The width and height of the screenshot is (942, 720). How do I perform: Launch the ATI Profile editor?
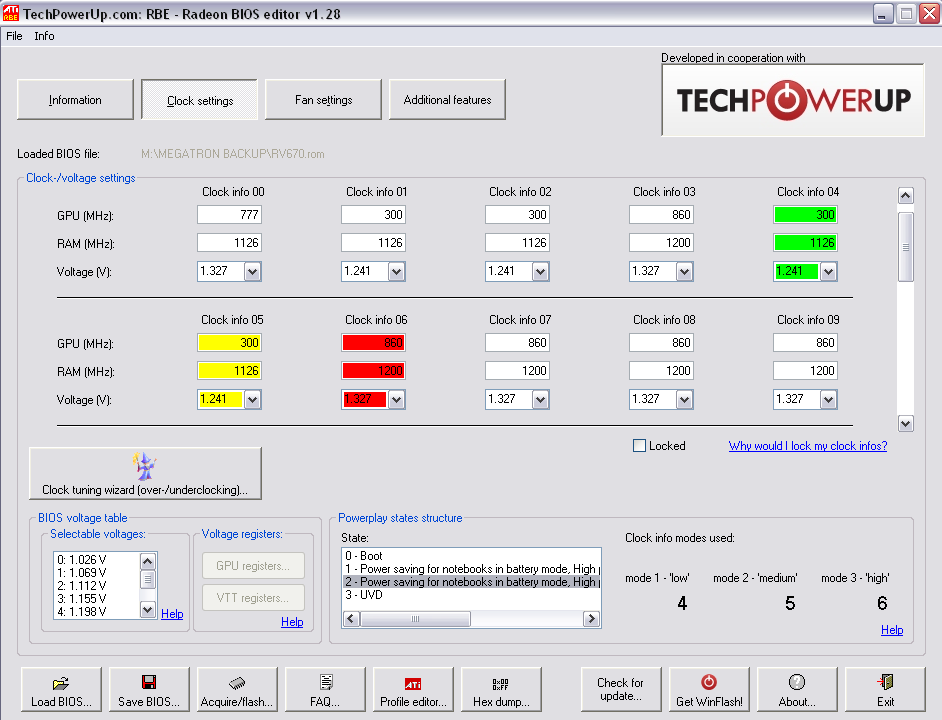point(413,690)
